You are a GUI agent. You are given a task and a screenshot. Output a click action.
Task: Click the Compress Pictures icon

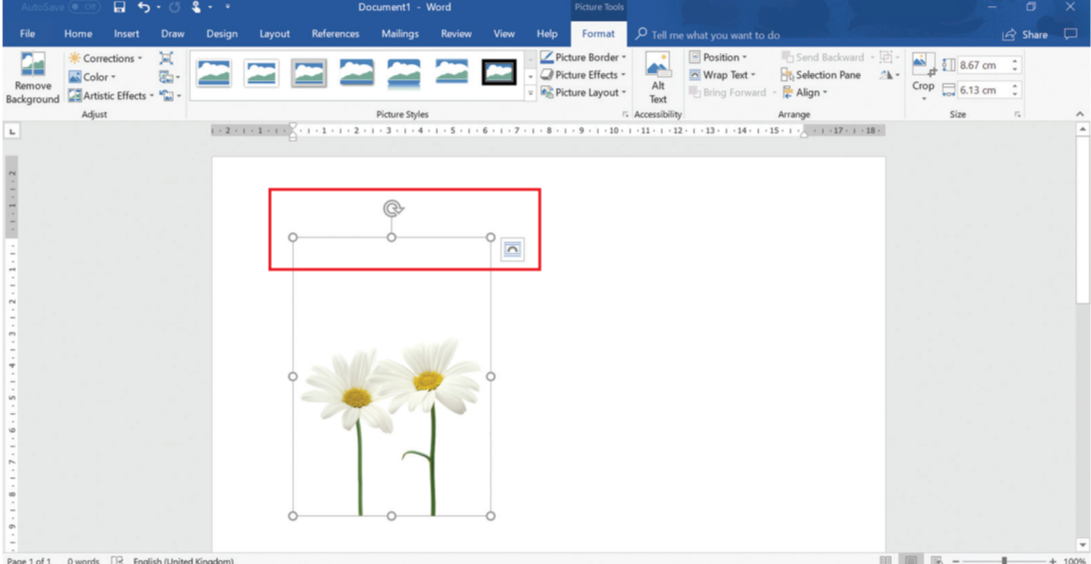click(166, 58)
